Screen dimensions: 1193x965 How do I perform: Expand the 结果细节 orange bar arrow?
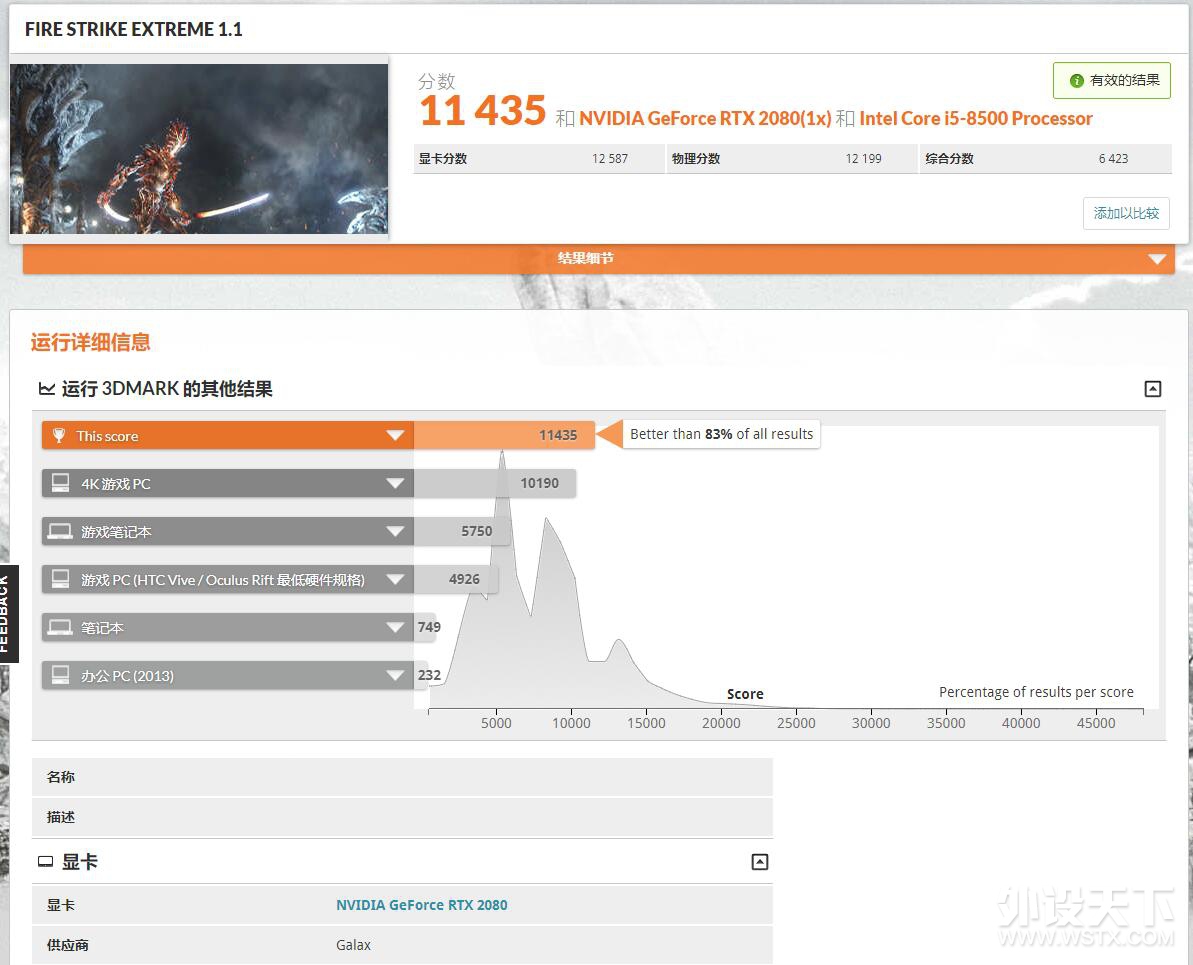pyautogui.click(x=1157, y=259)
